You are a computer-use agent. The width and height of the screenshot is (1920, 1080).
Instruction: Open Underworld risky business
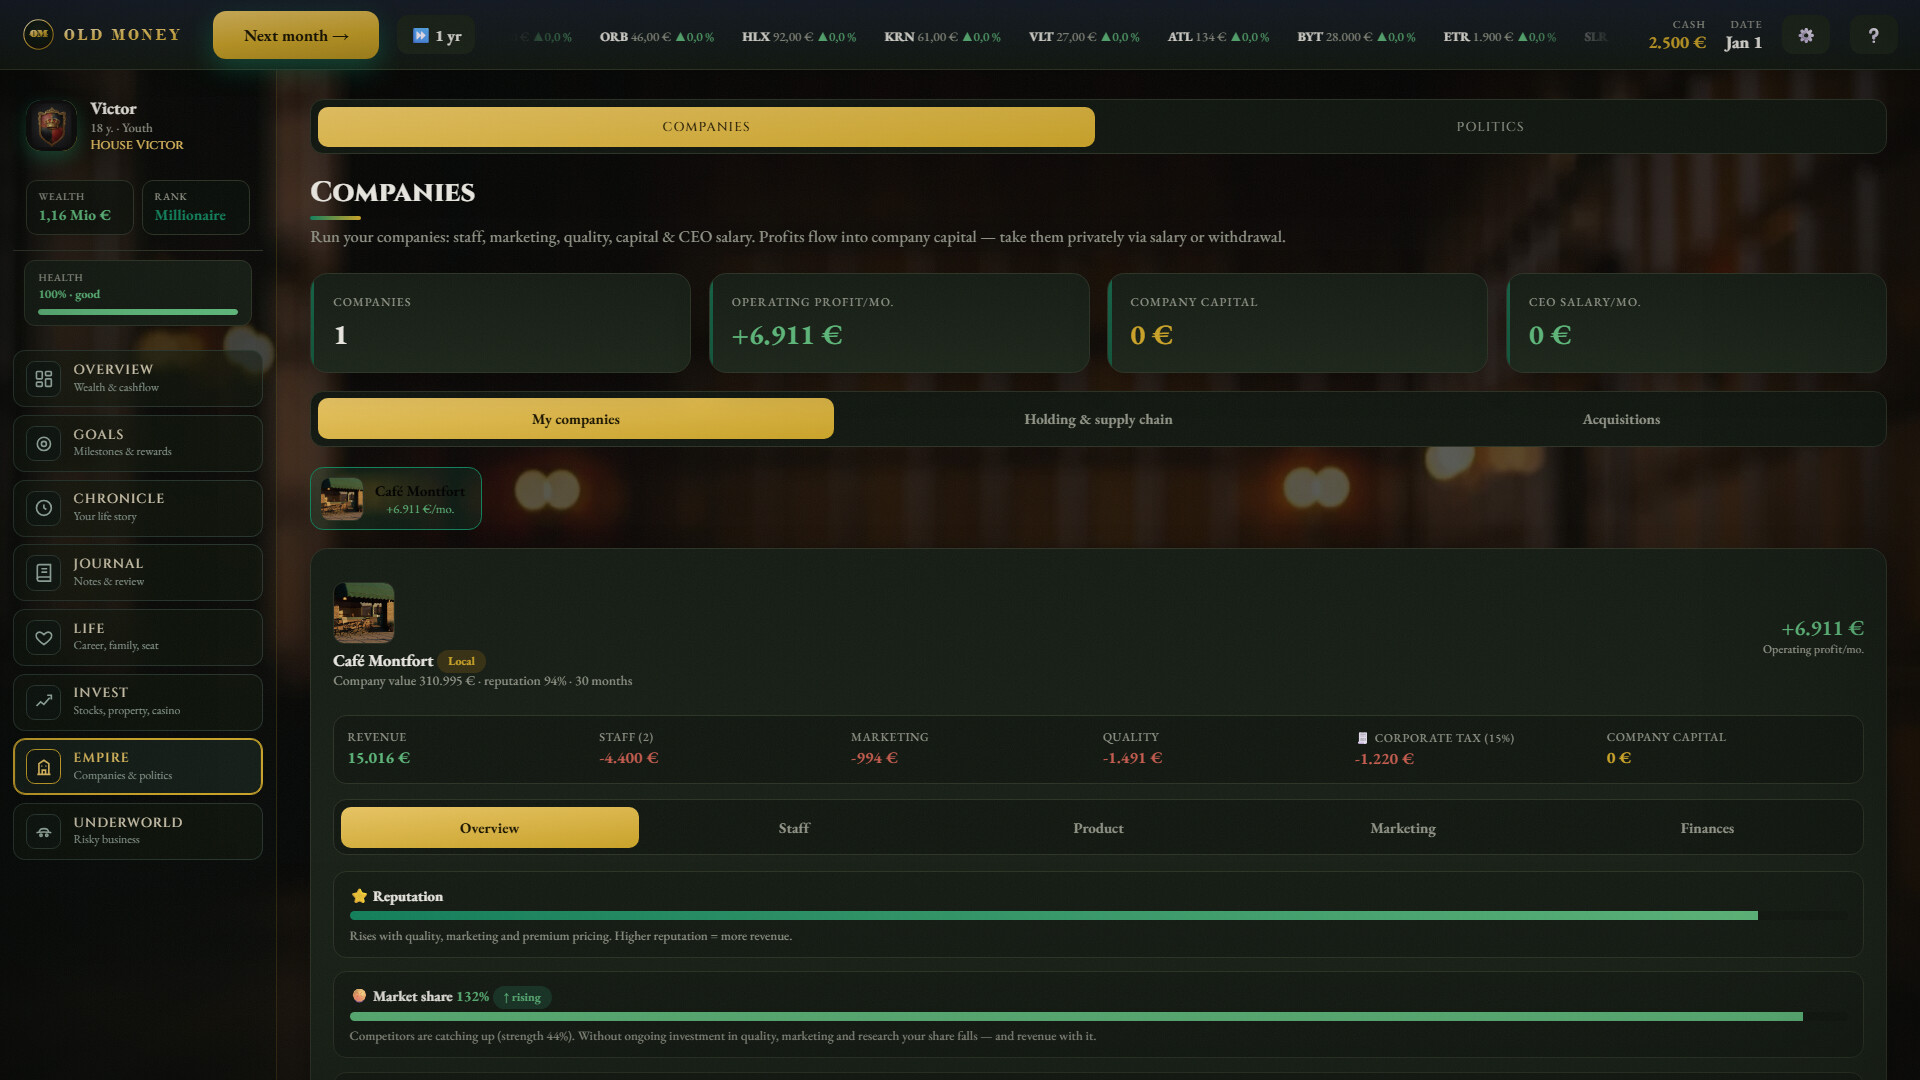click(138, 832)
